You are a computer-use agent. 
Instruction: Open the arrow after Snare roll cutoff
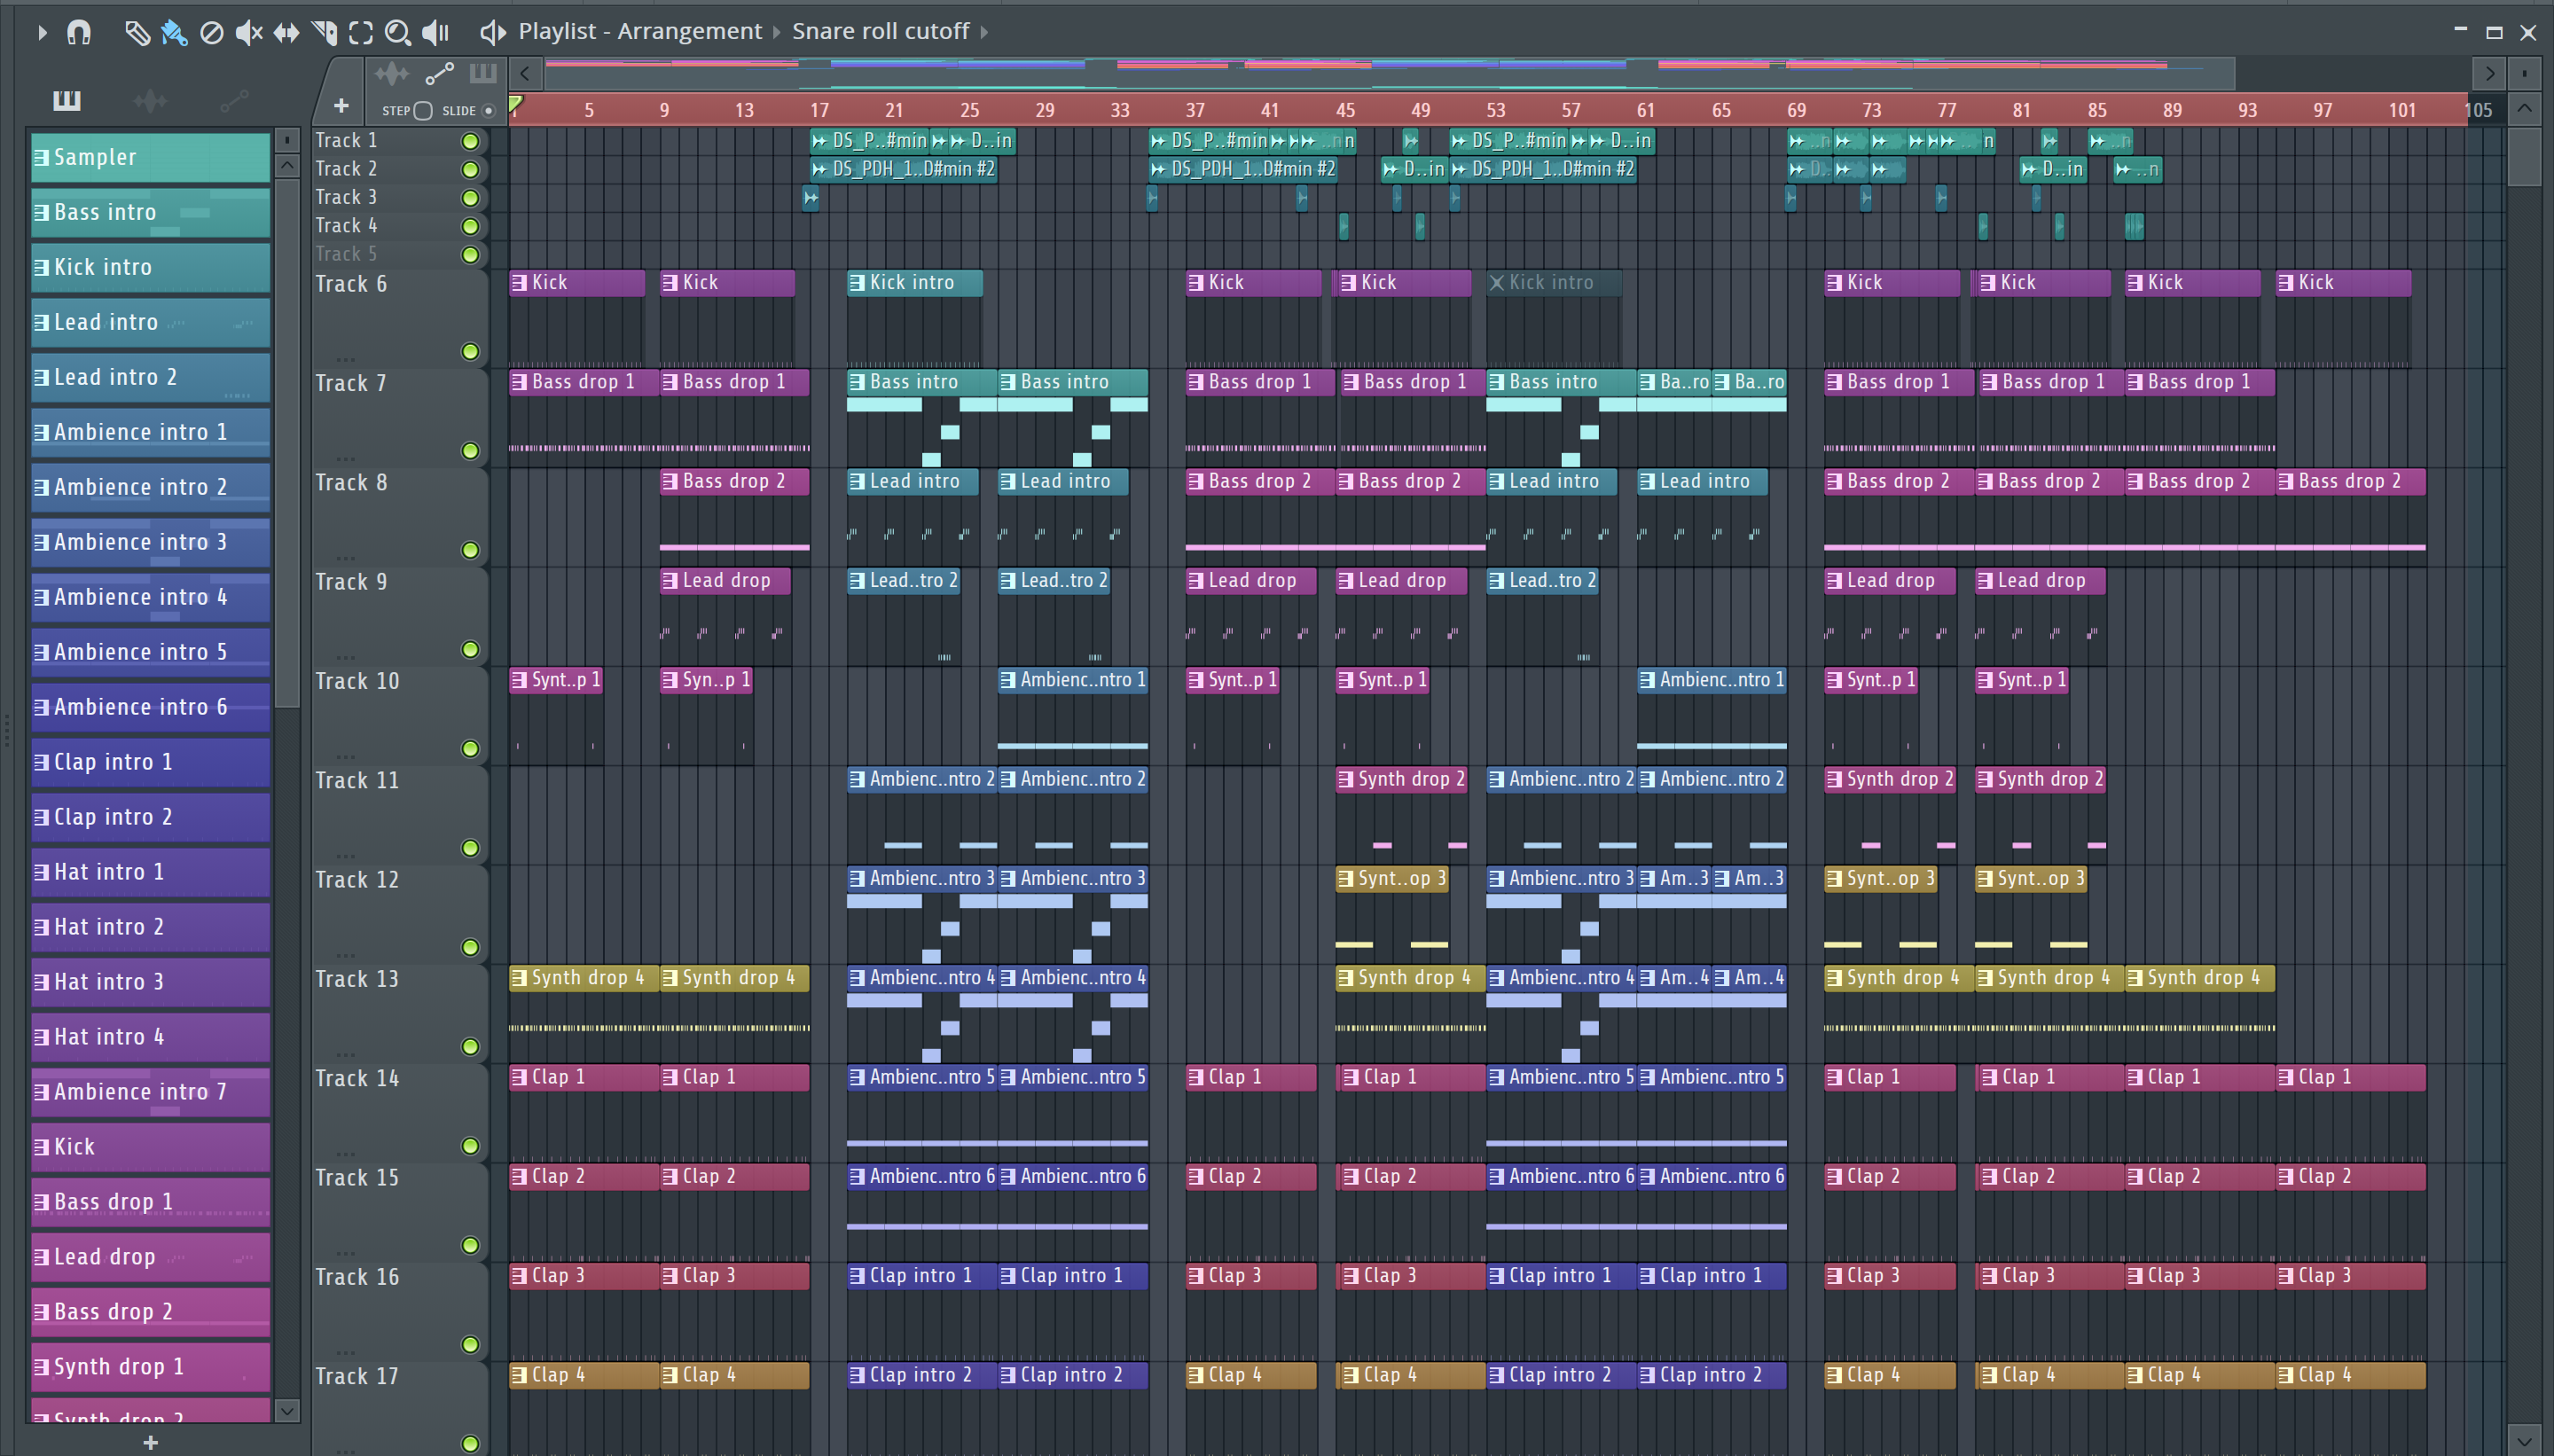coord(984,32)
